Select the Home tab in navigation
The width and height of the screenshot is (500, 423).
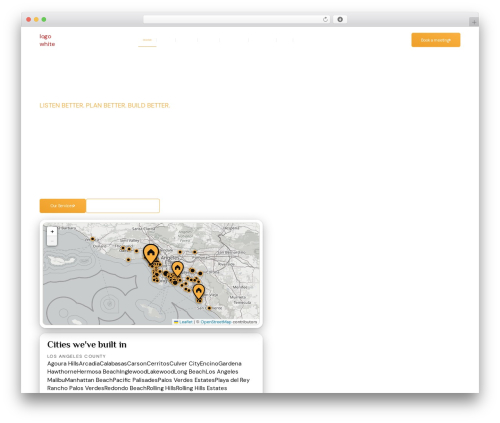[x=147, y=40]
